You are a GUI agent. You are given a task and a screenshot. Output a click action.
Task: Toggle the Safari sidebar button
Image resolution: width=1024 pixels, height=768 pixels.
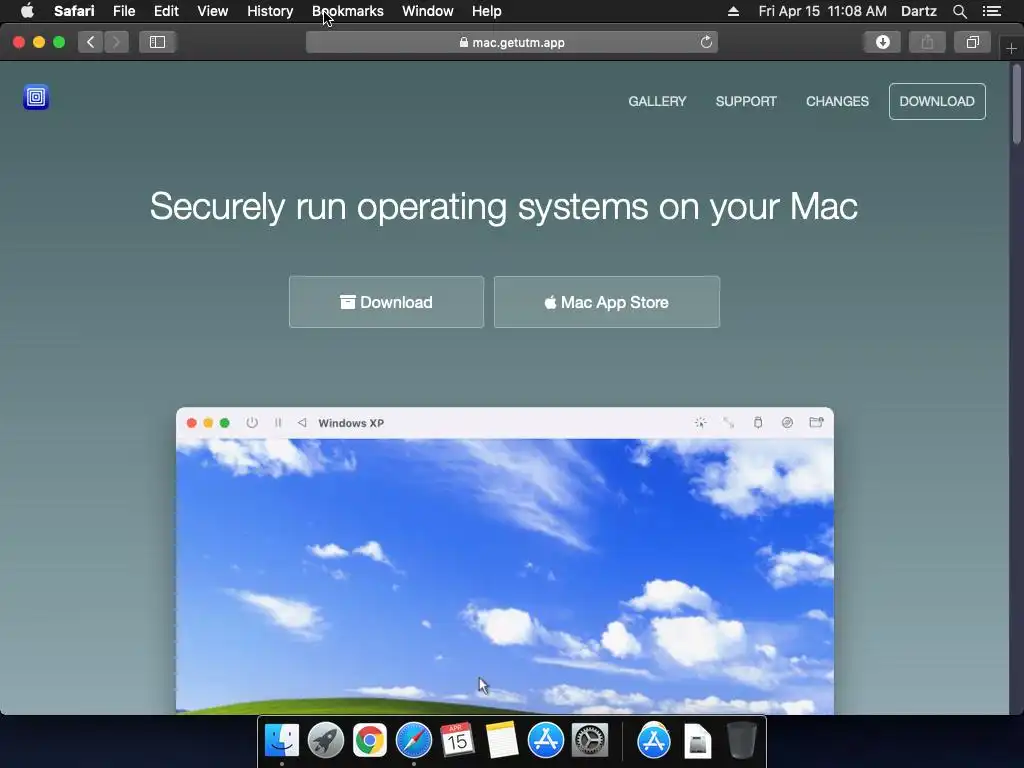coord(157,42)
